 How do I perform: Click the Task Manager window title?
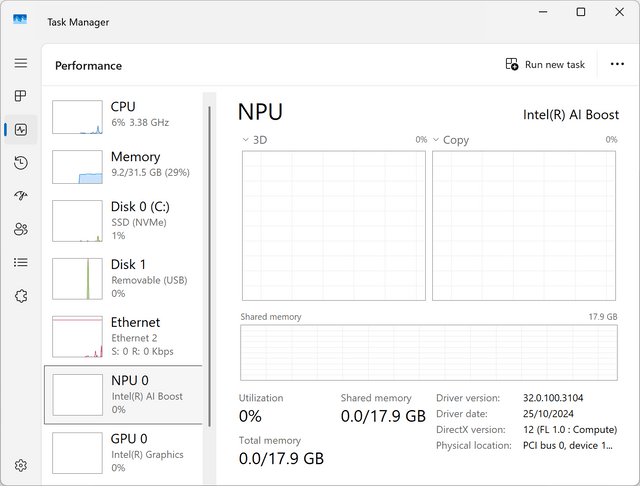(78, 22)
